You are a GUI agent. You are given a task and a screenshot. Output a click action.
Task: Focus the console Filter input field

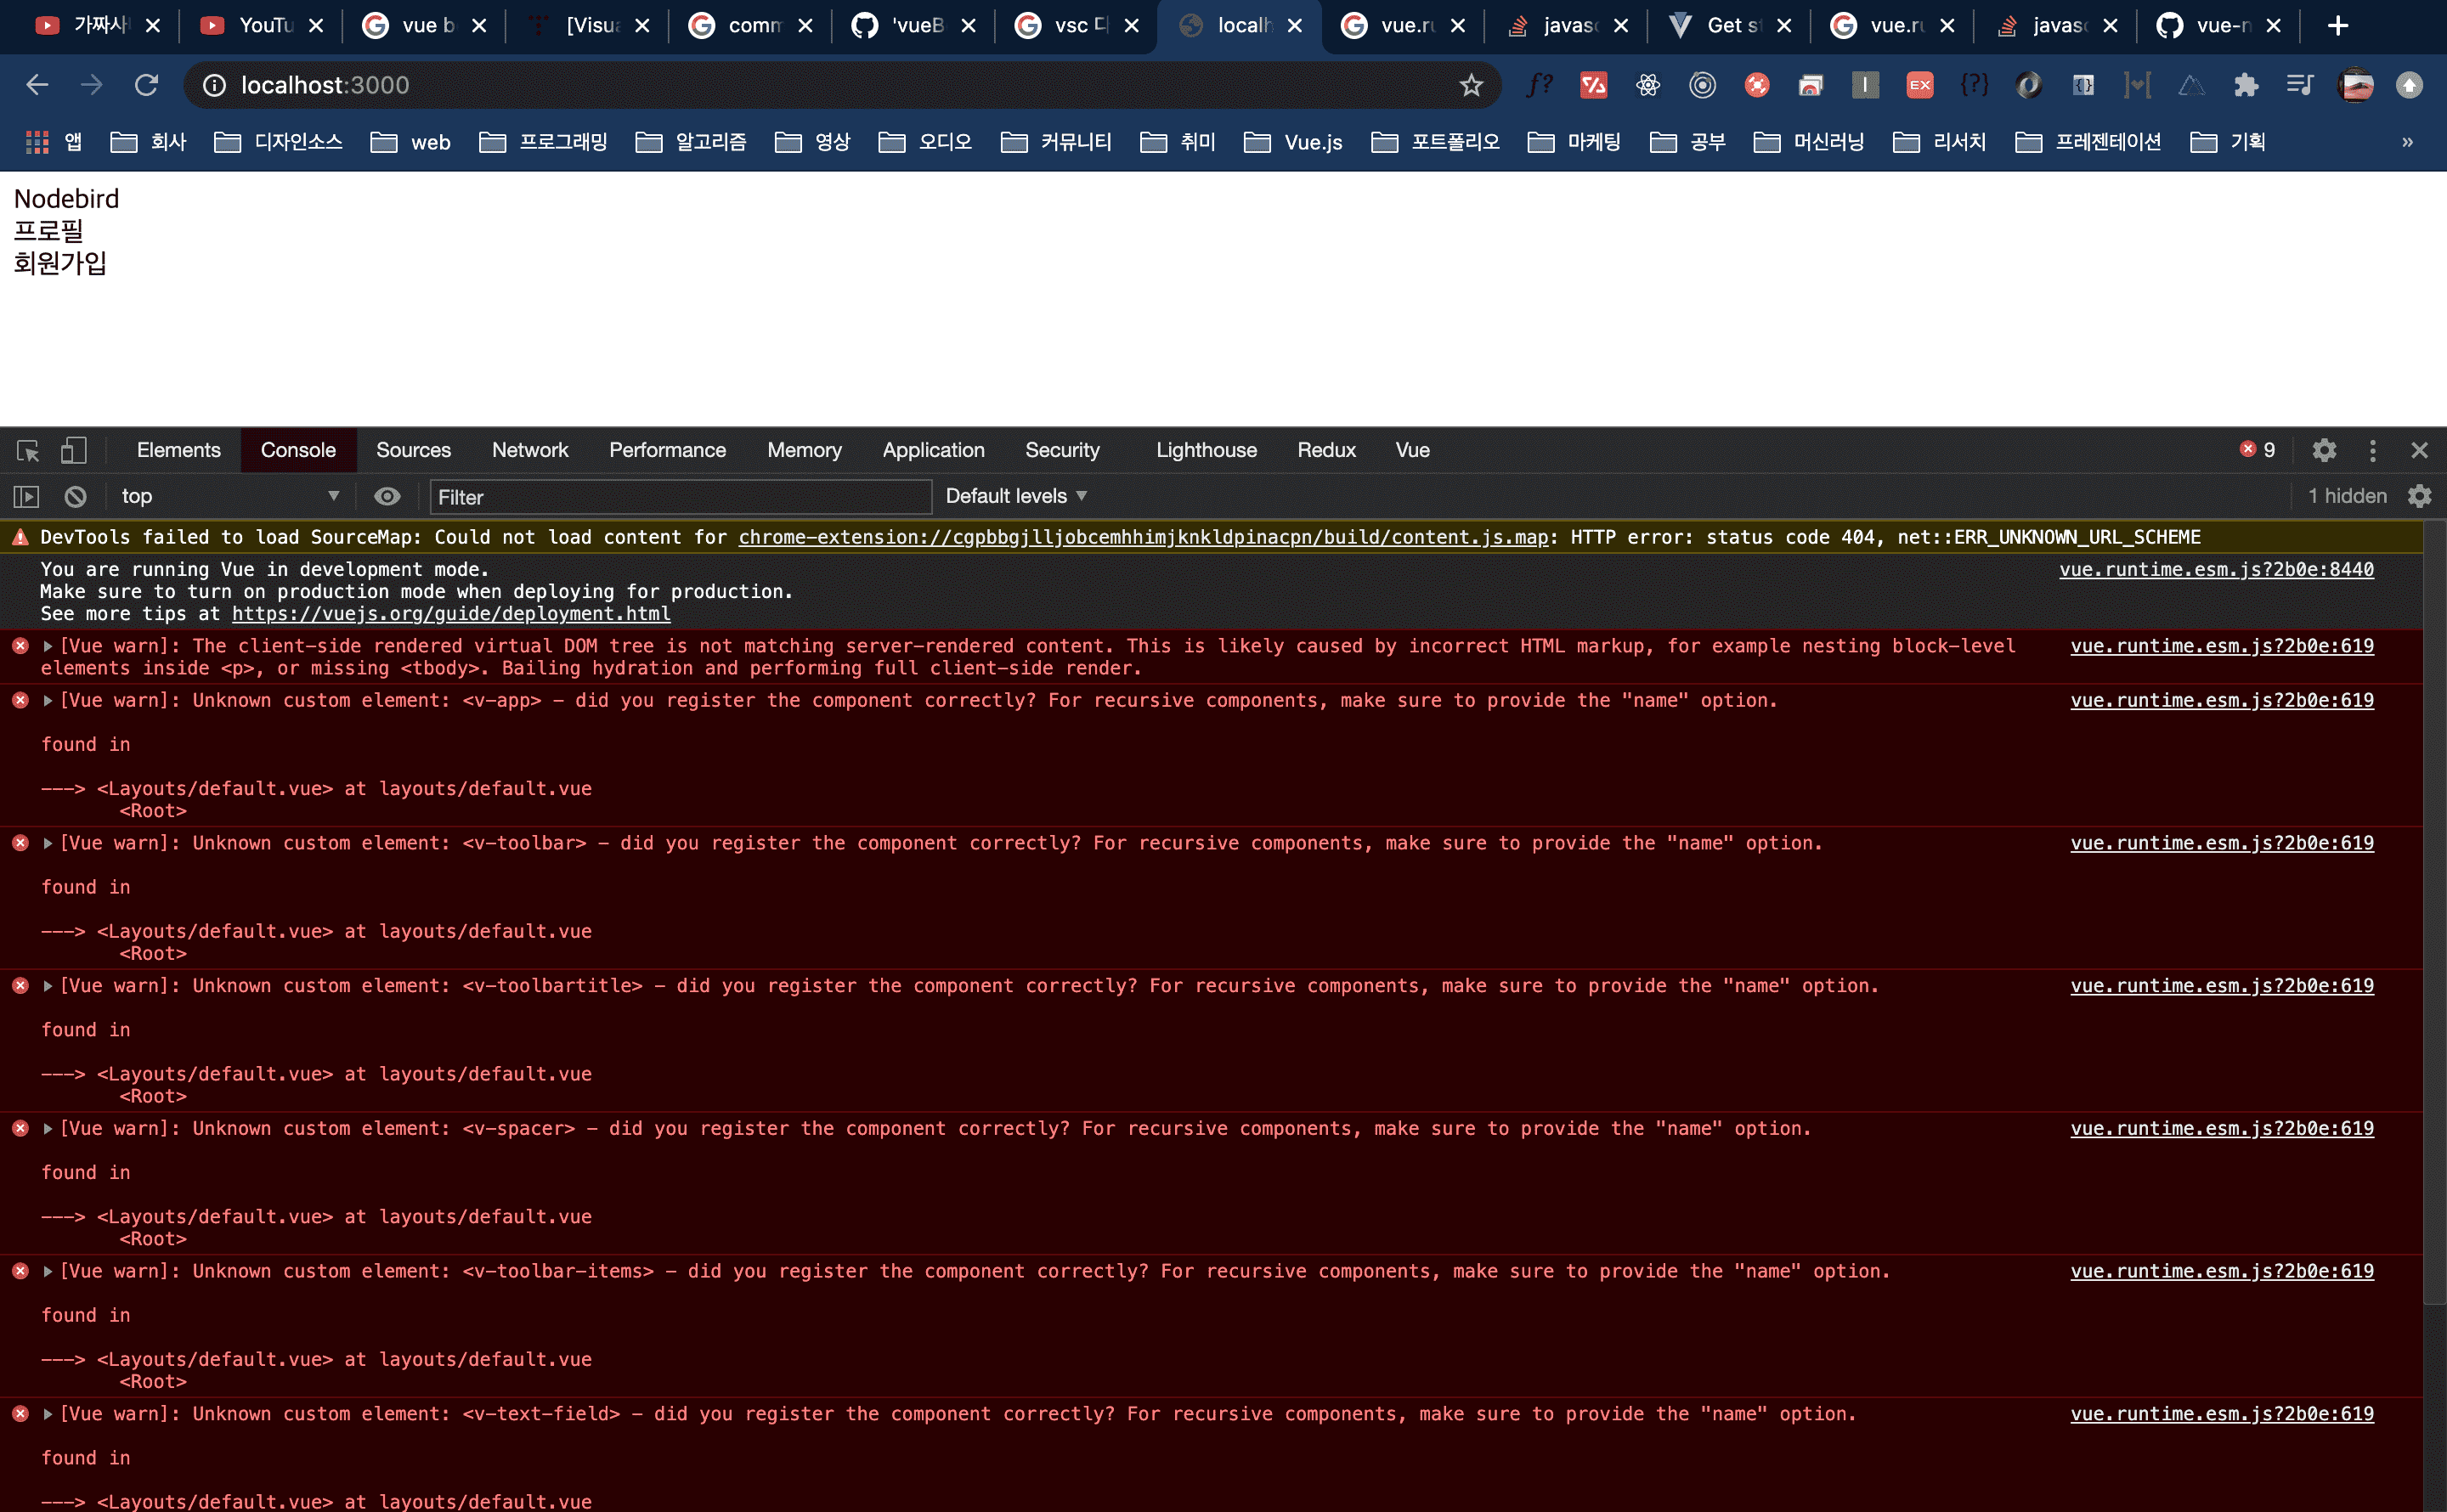click(680, 497)
